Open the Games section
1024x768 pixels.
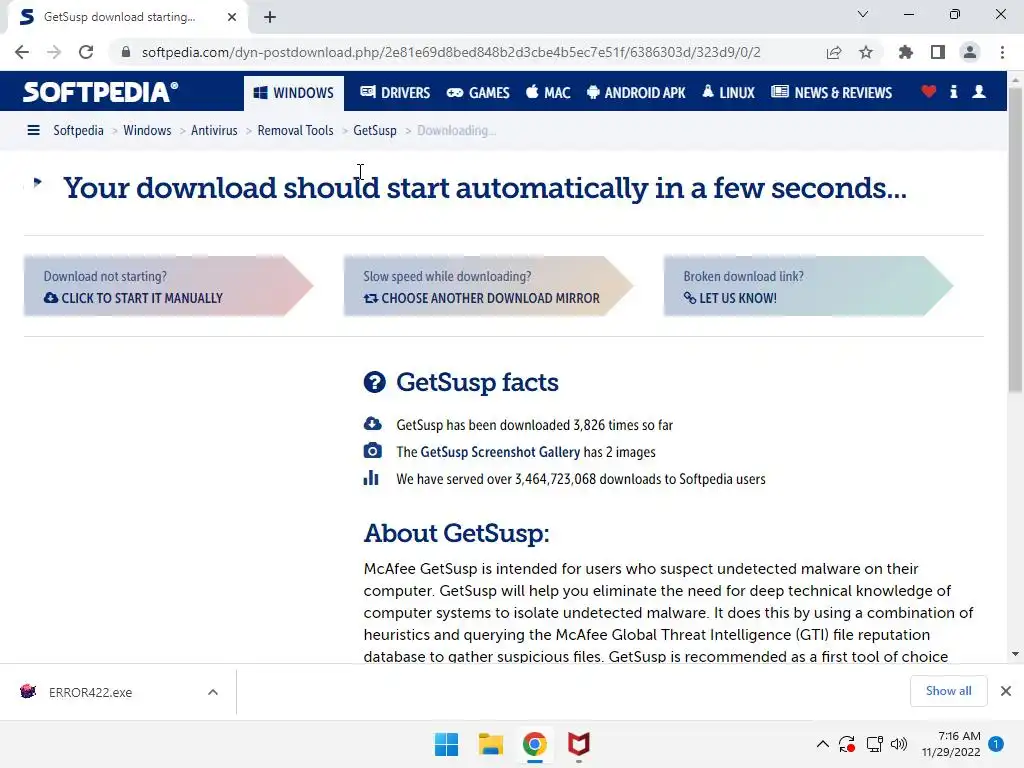478,93
